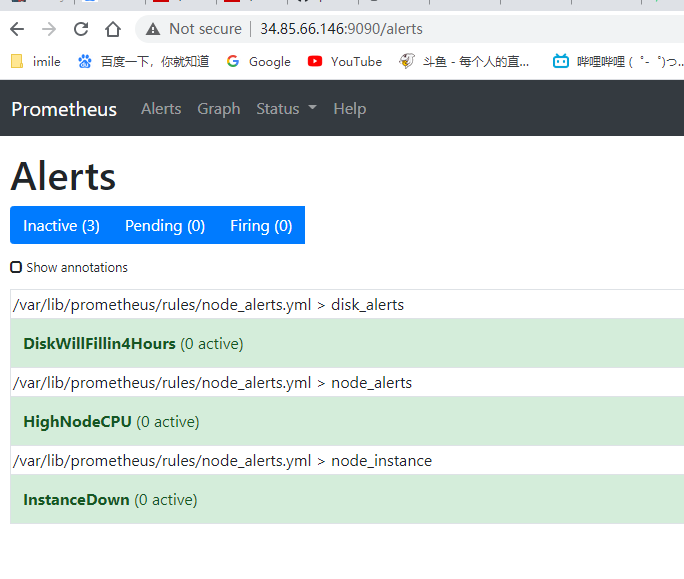Image resolution: width=684 pixels, height=579 pixels.
Task: Click the node_alerts rule group heading
Action: [212, 383]
